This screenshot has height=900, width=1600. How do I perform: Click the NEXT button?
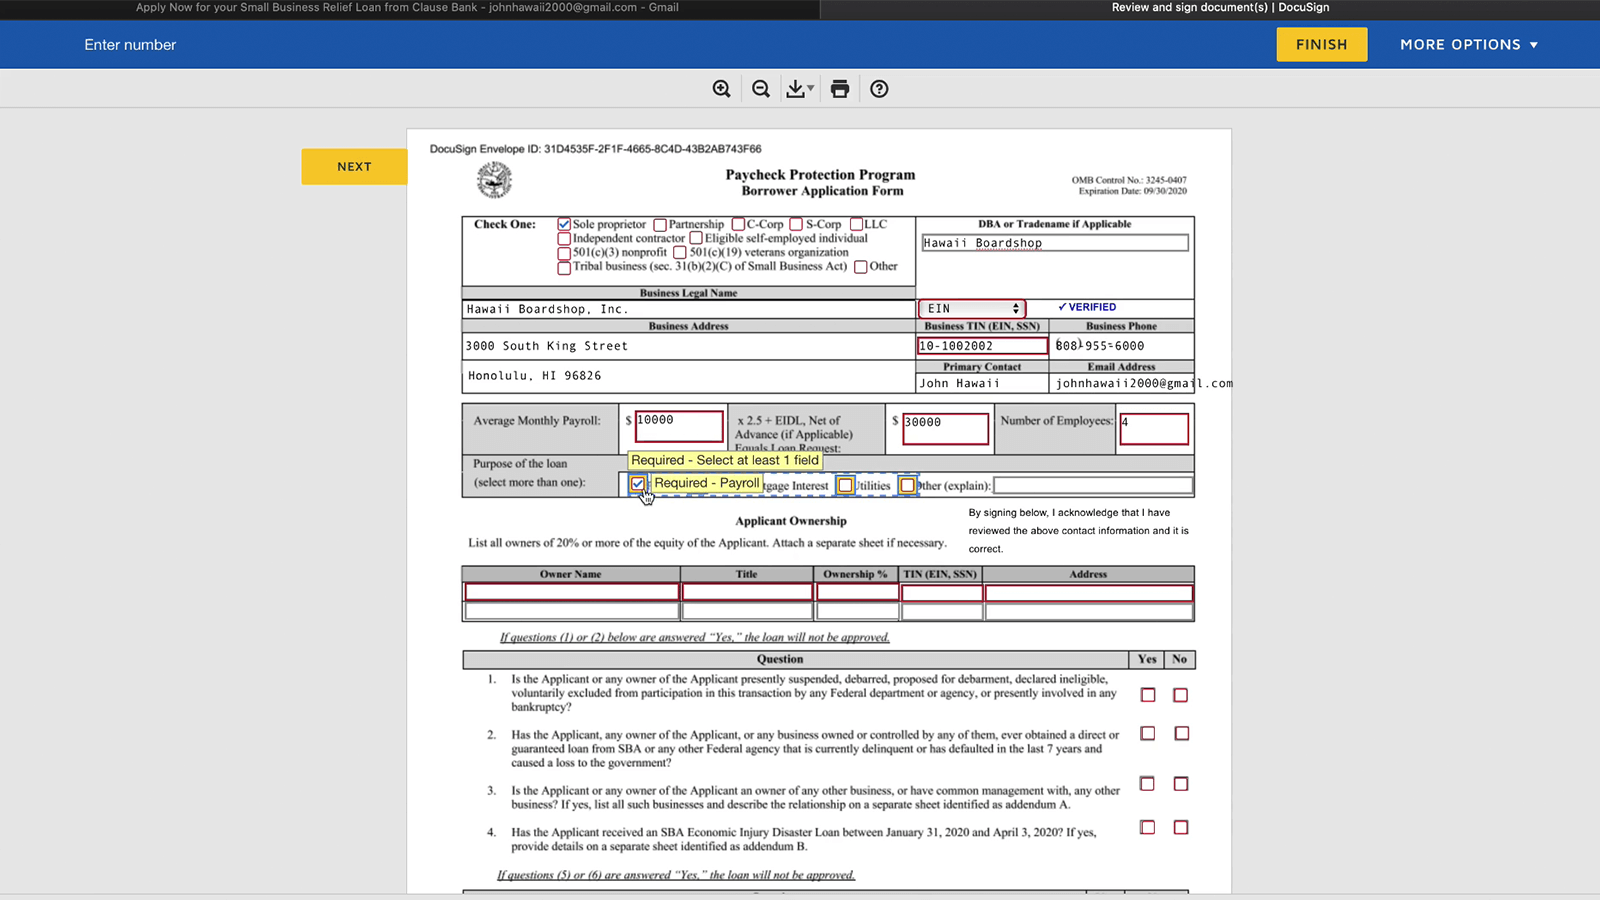point(354,166)
